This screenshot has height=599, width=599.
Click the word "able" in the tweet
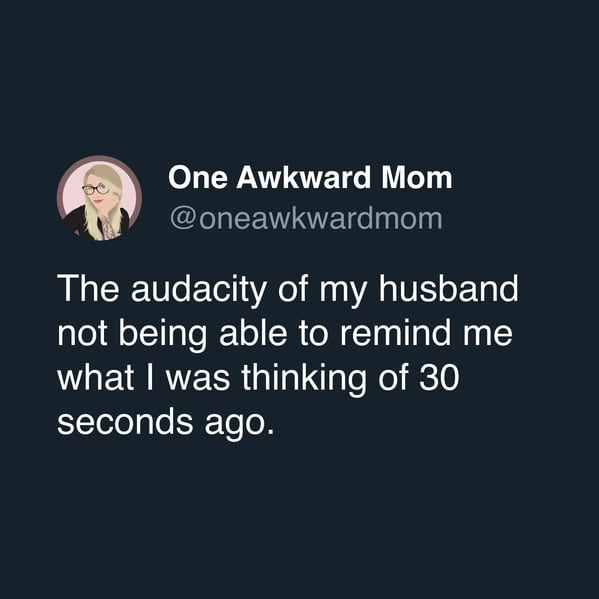click(x=253, y=333)
